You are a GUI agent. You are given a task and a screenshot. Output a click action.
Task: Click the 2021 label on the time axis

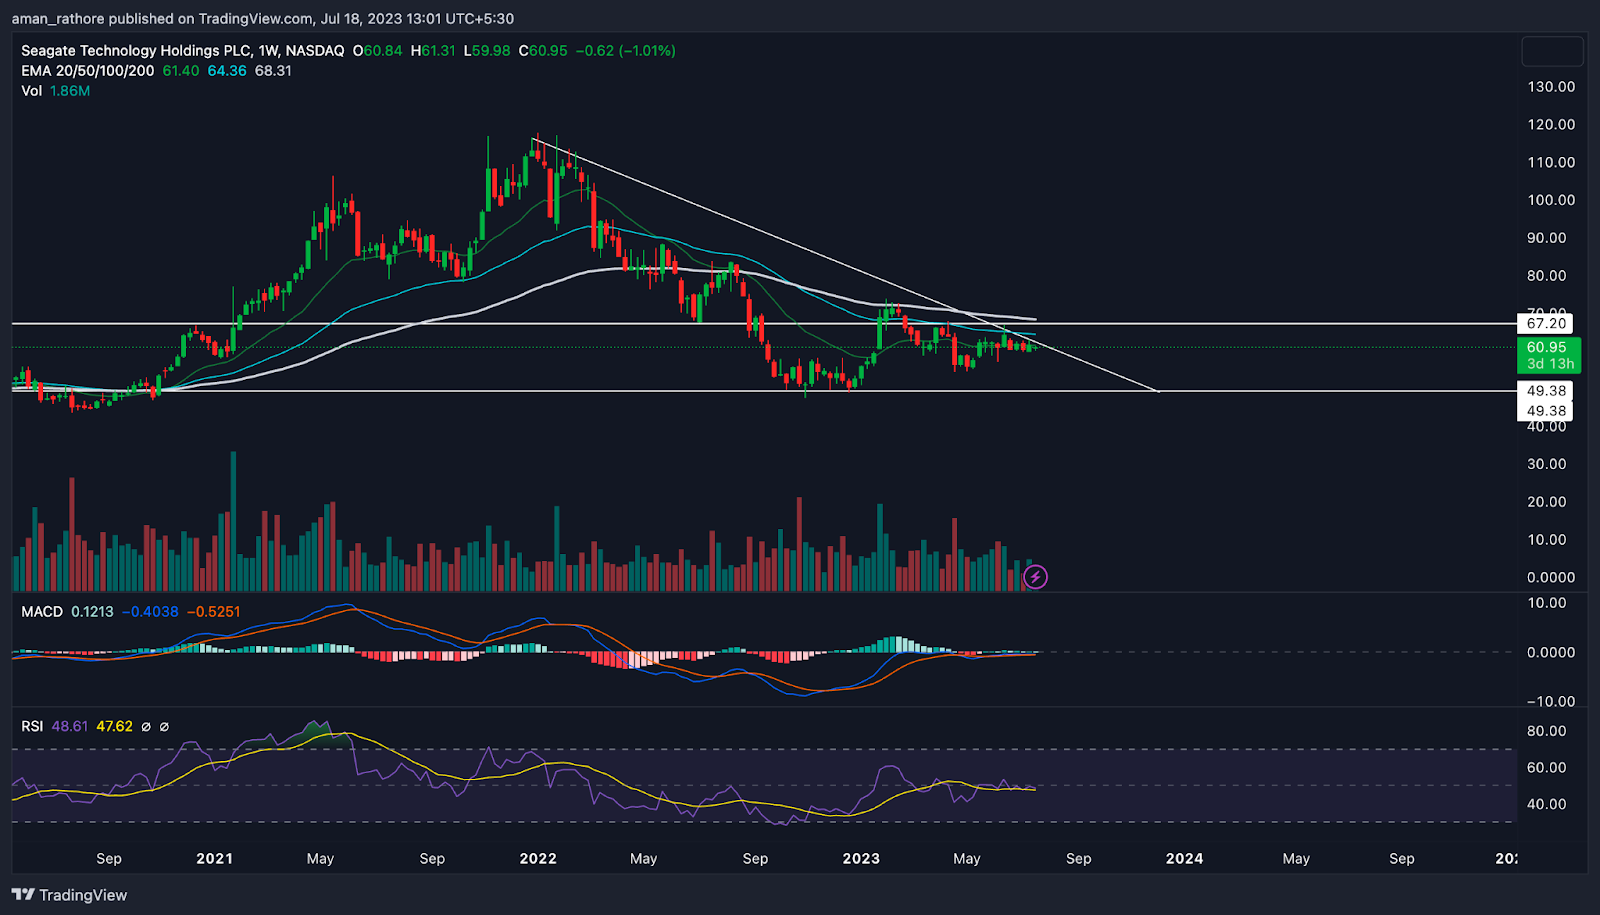[x=214, y=859]
